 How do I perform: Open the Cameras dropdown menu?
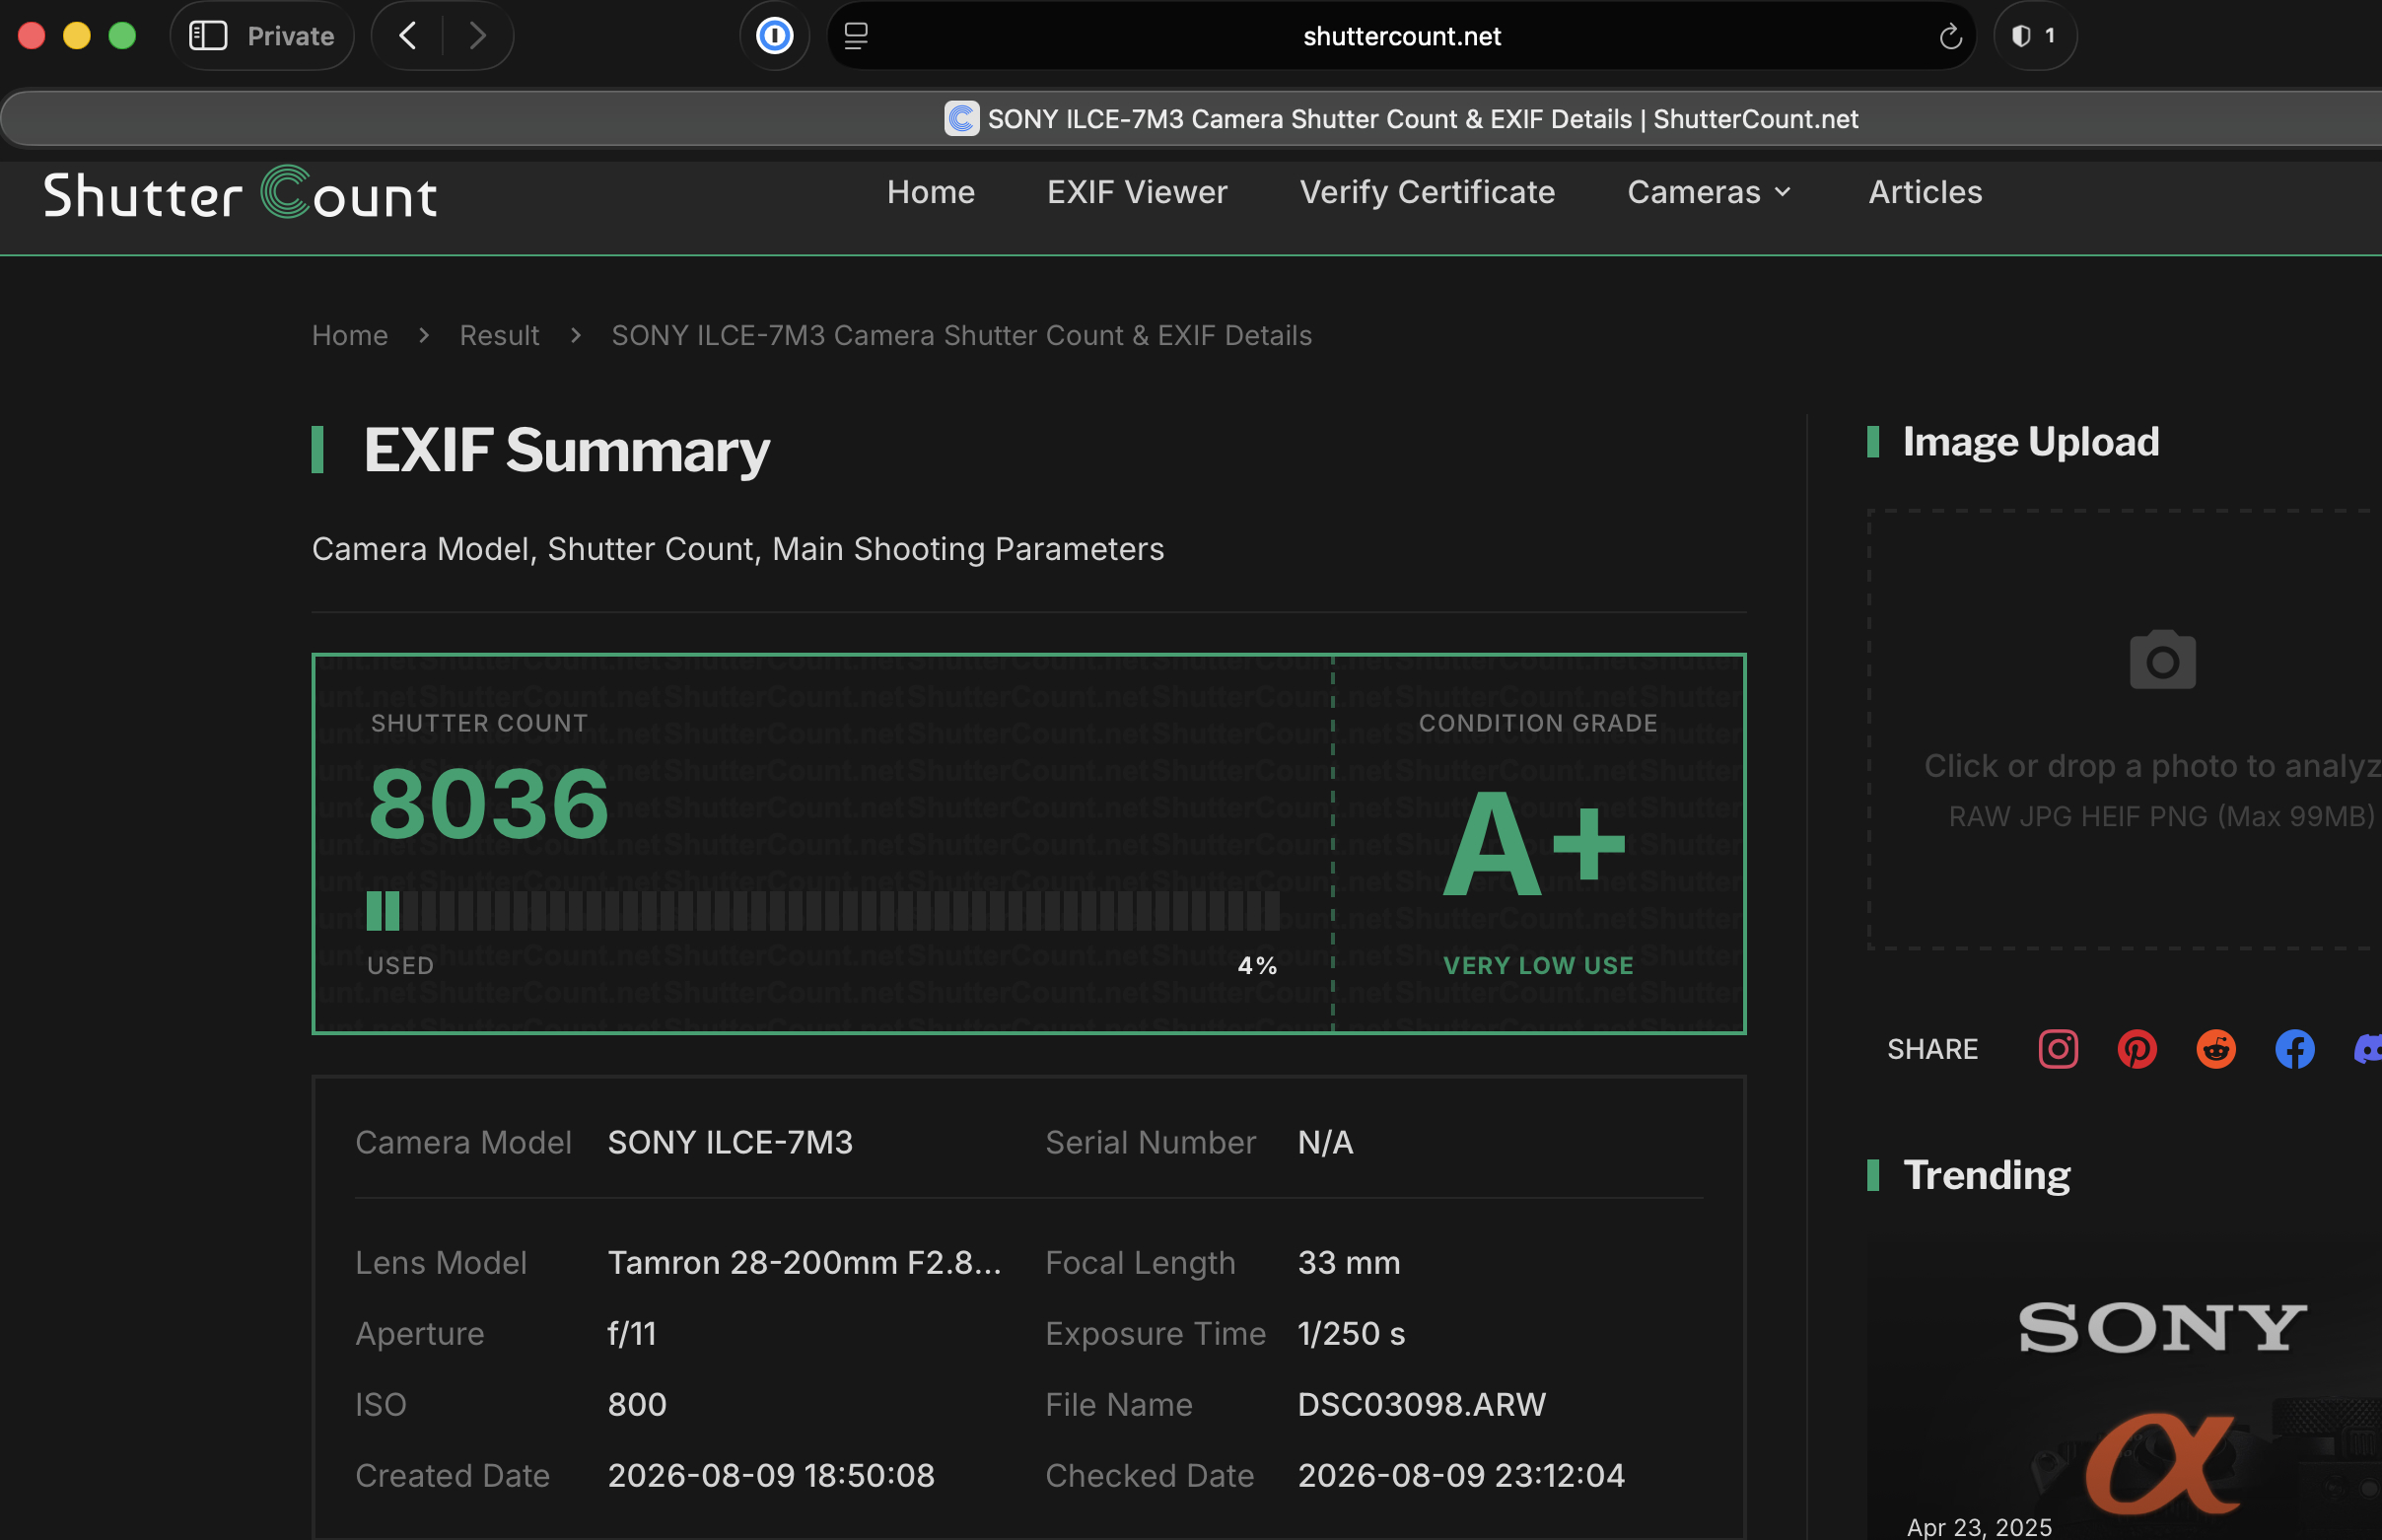1709,192
